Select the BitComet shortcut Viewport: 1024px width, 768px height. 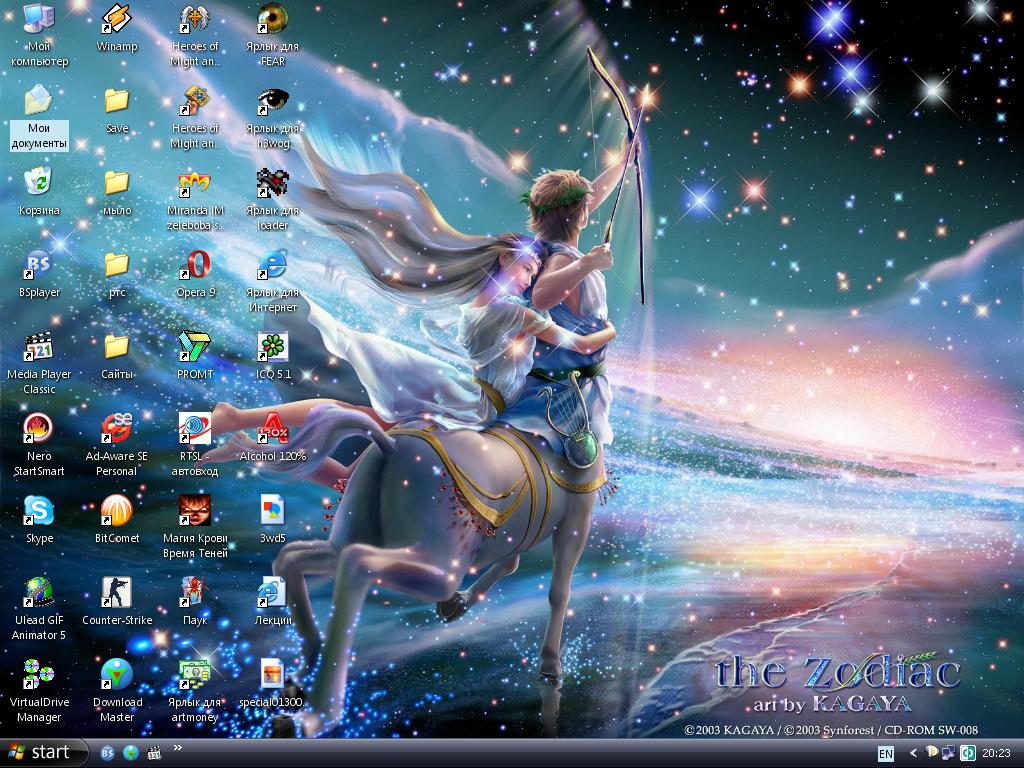117,520
